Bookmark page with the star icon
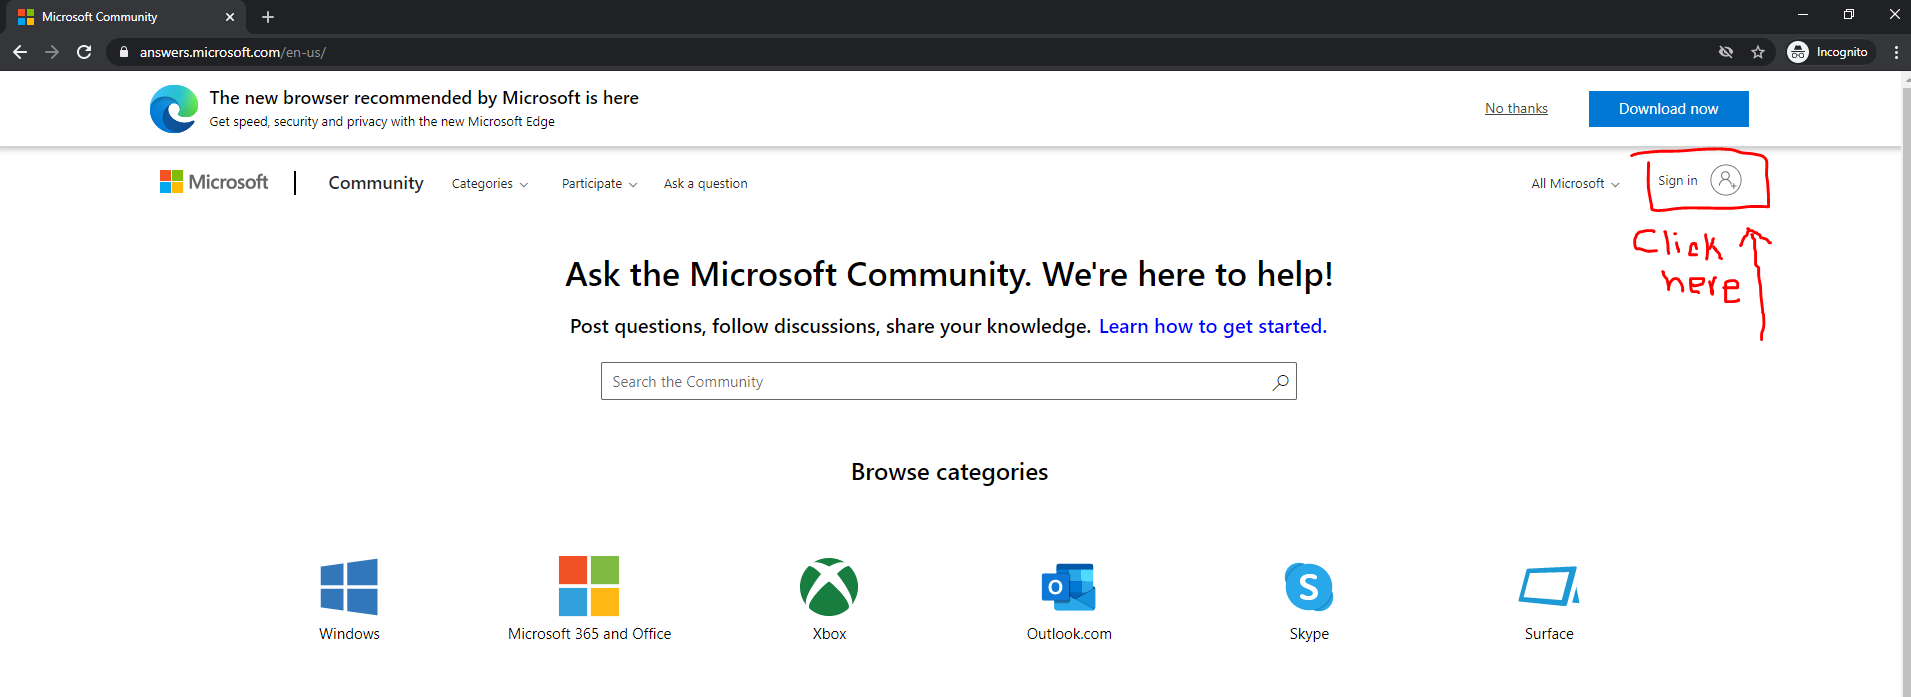 pos(1758,52)
